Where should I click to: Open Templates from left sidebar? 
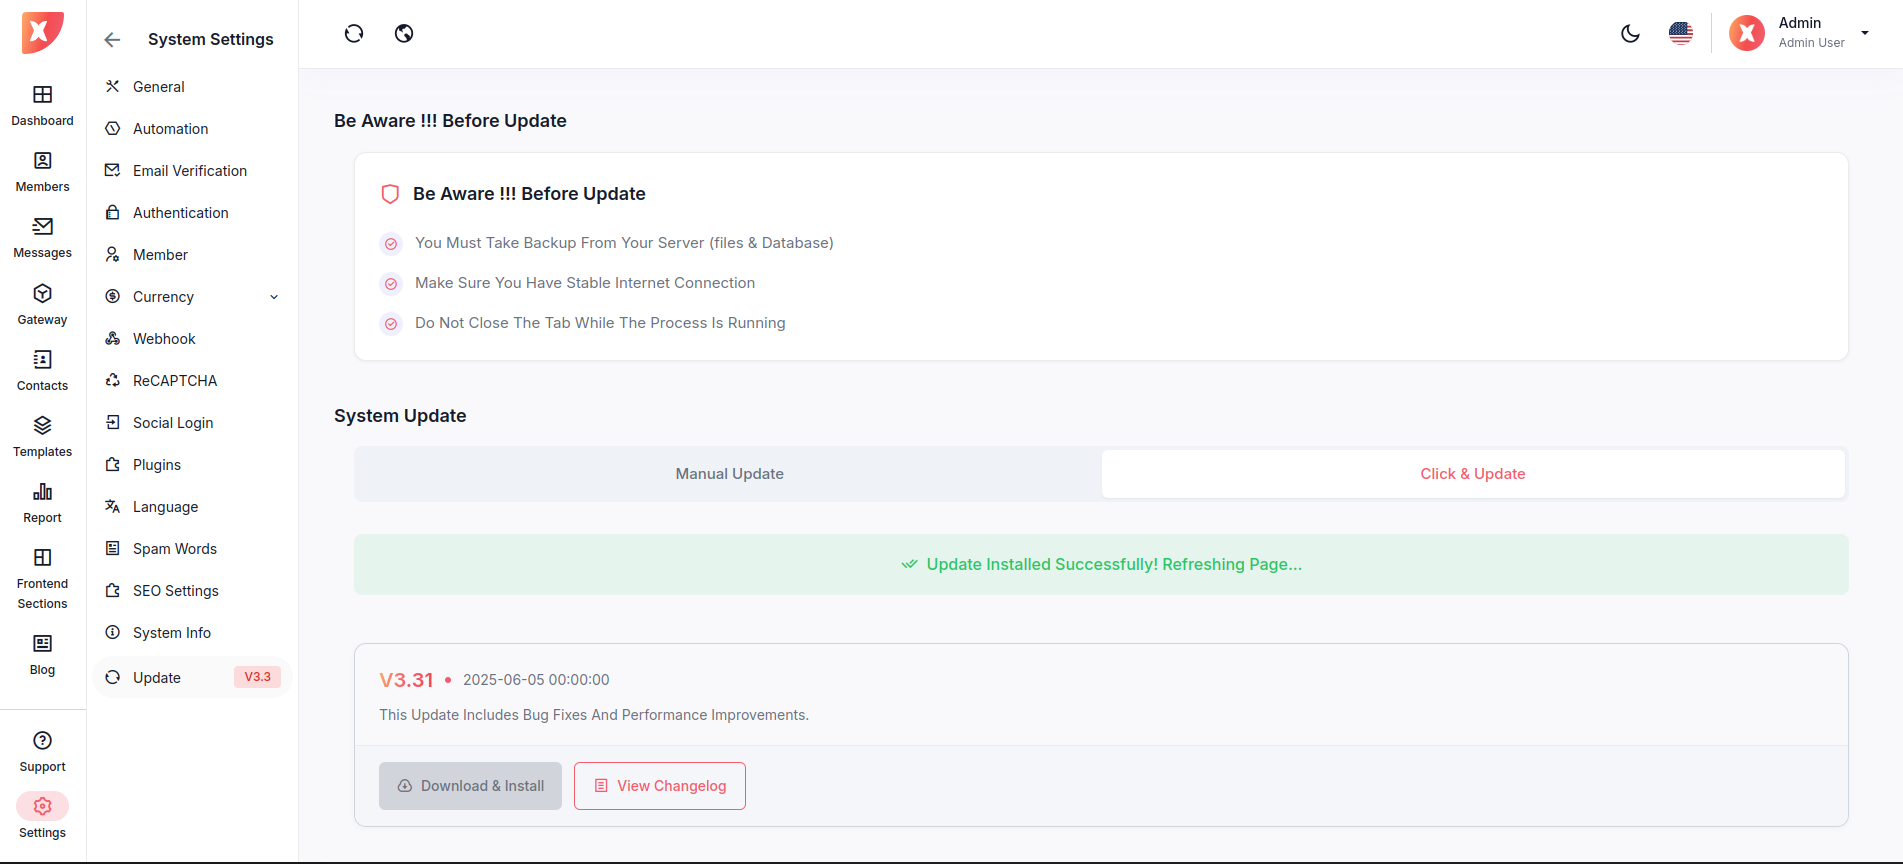pyautogui.click(x=42, y=436)
